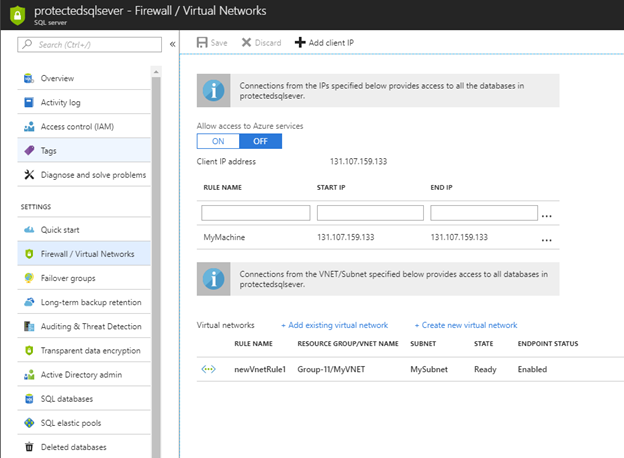The image size is (624, 458).
Task: Click the Overview icon in sidebar
Action: tap(29, 78)
